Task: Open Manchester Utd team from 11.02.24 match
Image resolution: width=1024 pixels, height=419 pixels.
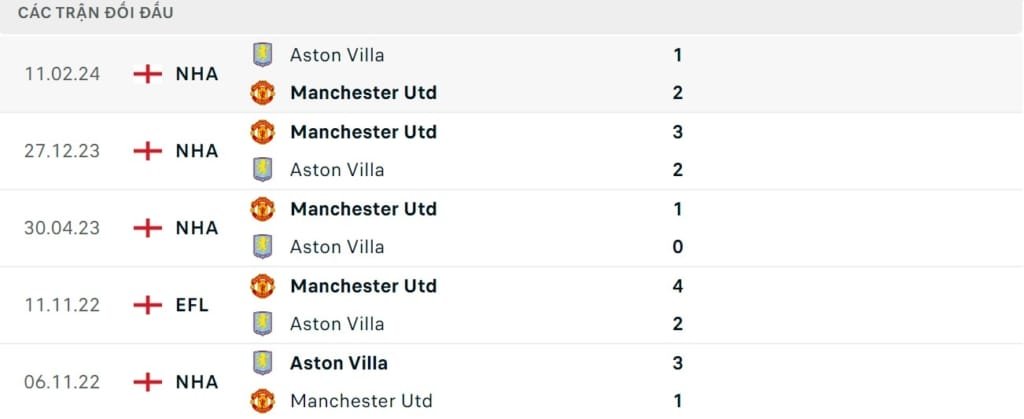Action: (363, 93)
